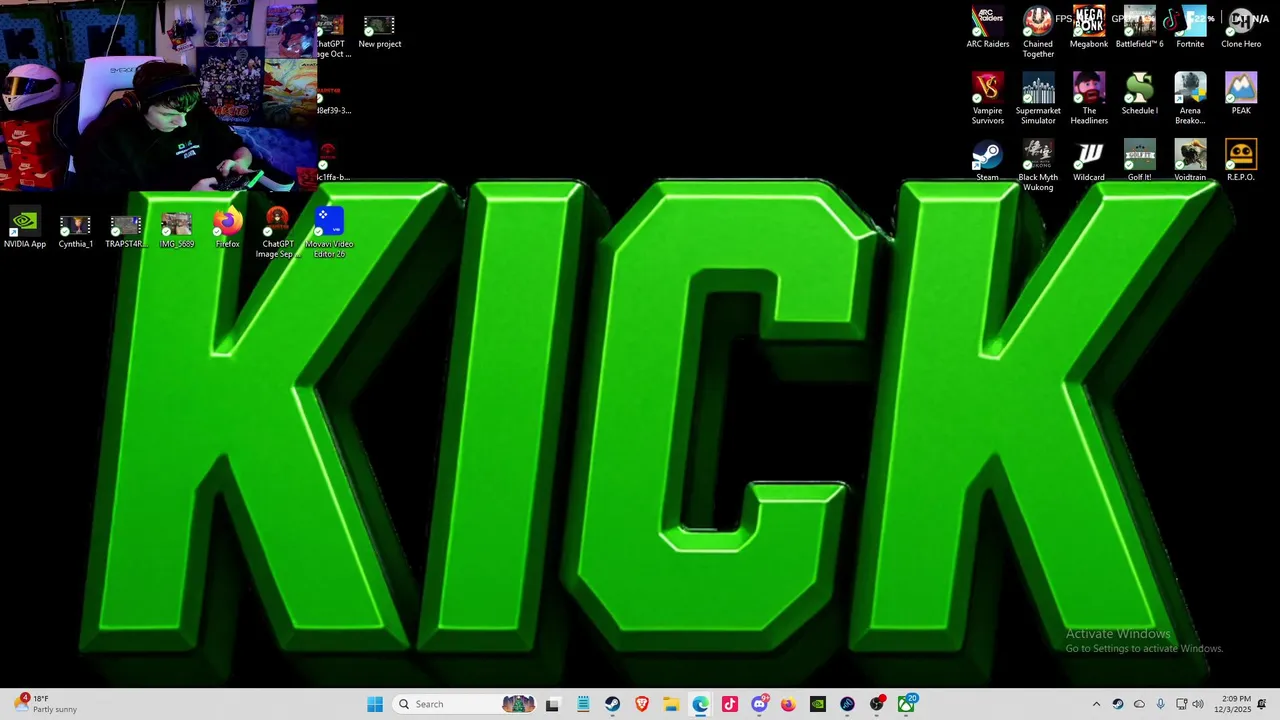Viewport: 1280px width, 720px height.
Task: Select the New project desktop icon
Action: point(380,31)
